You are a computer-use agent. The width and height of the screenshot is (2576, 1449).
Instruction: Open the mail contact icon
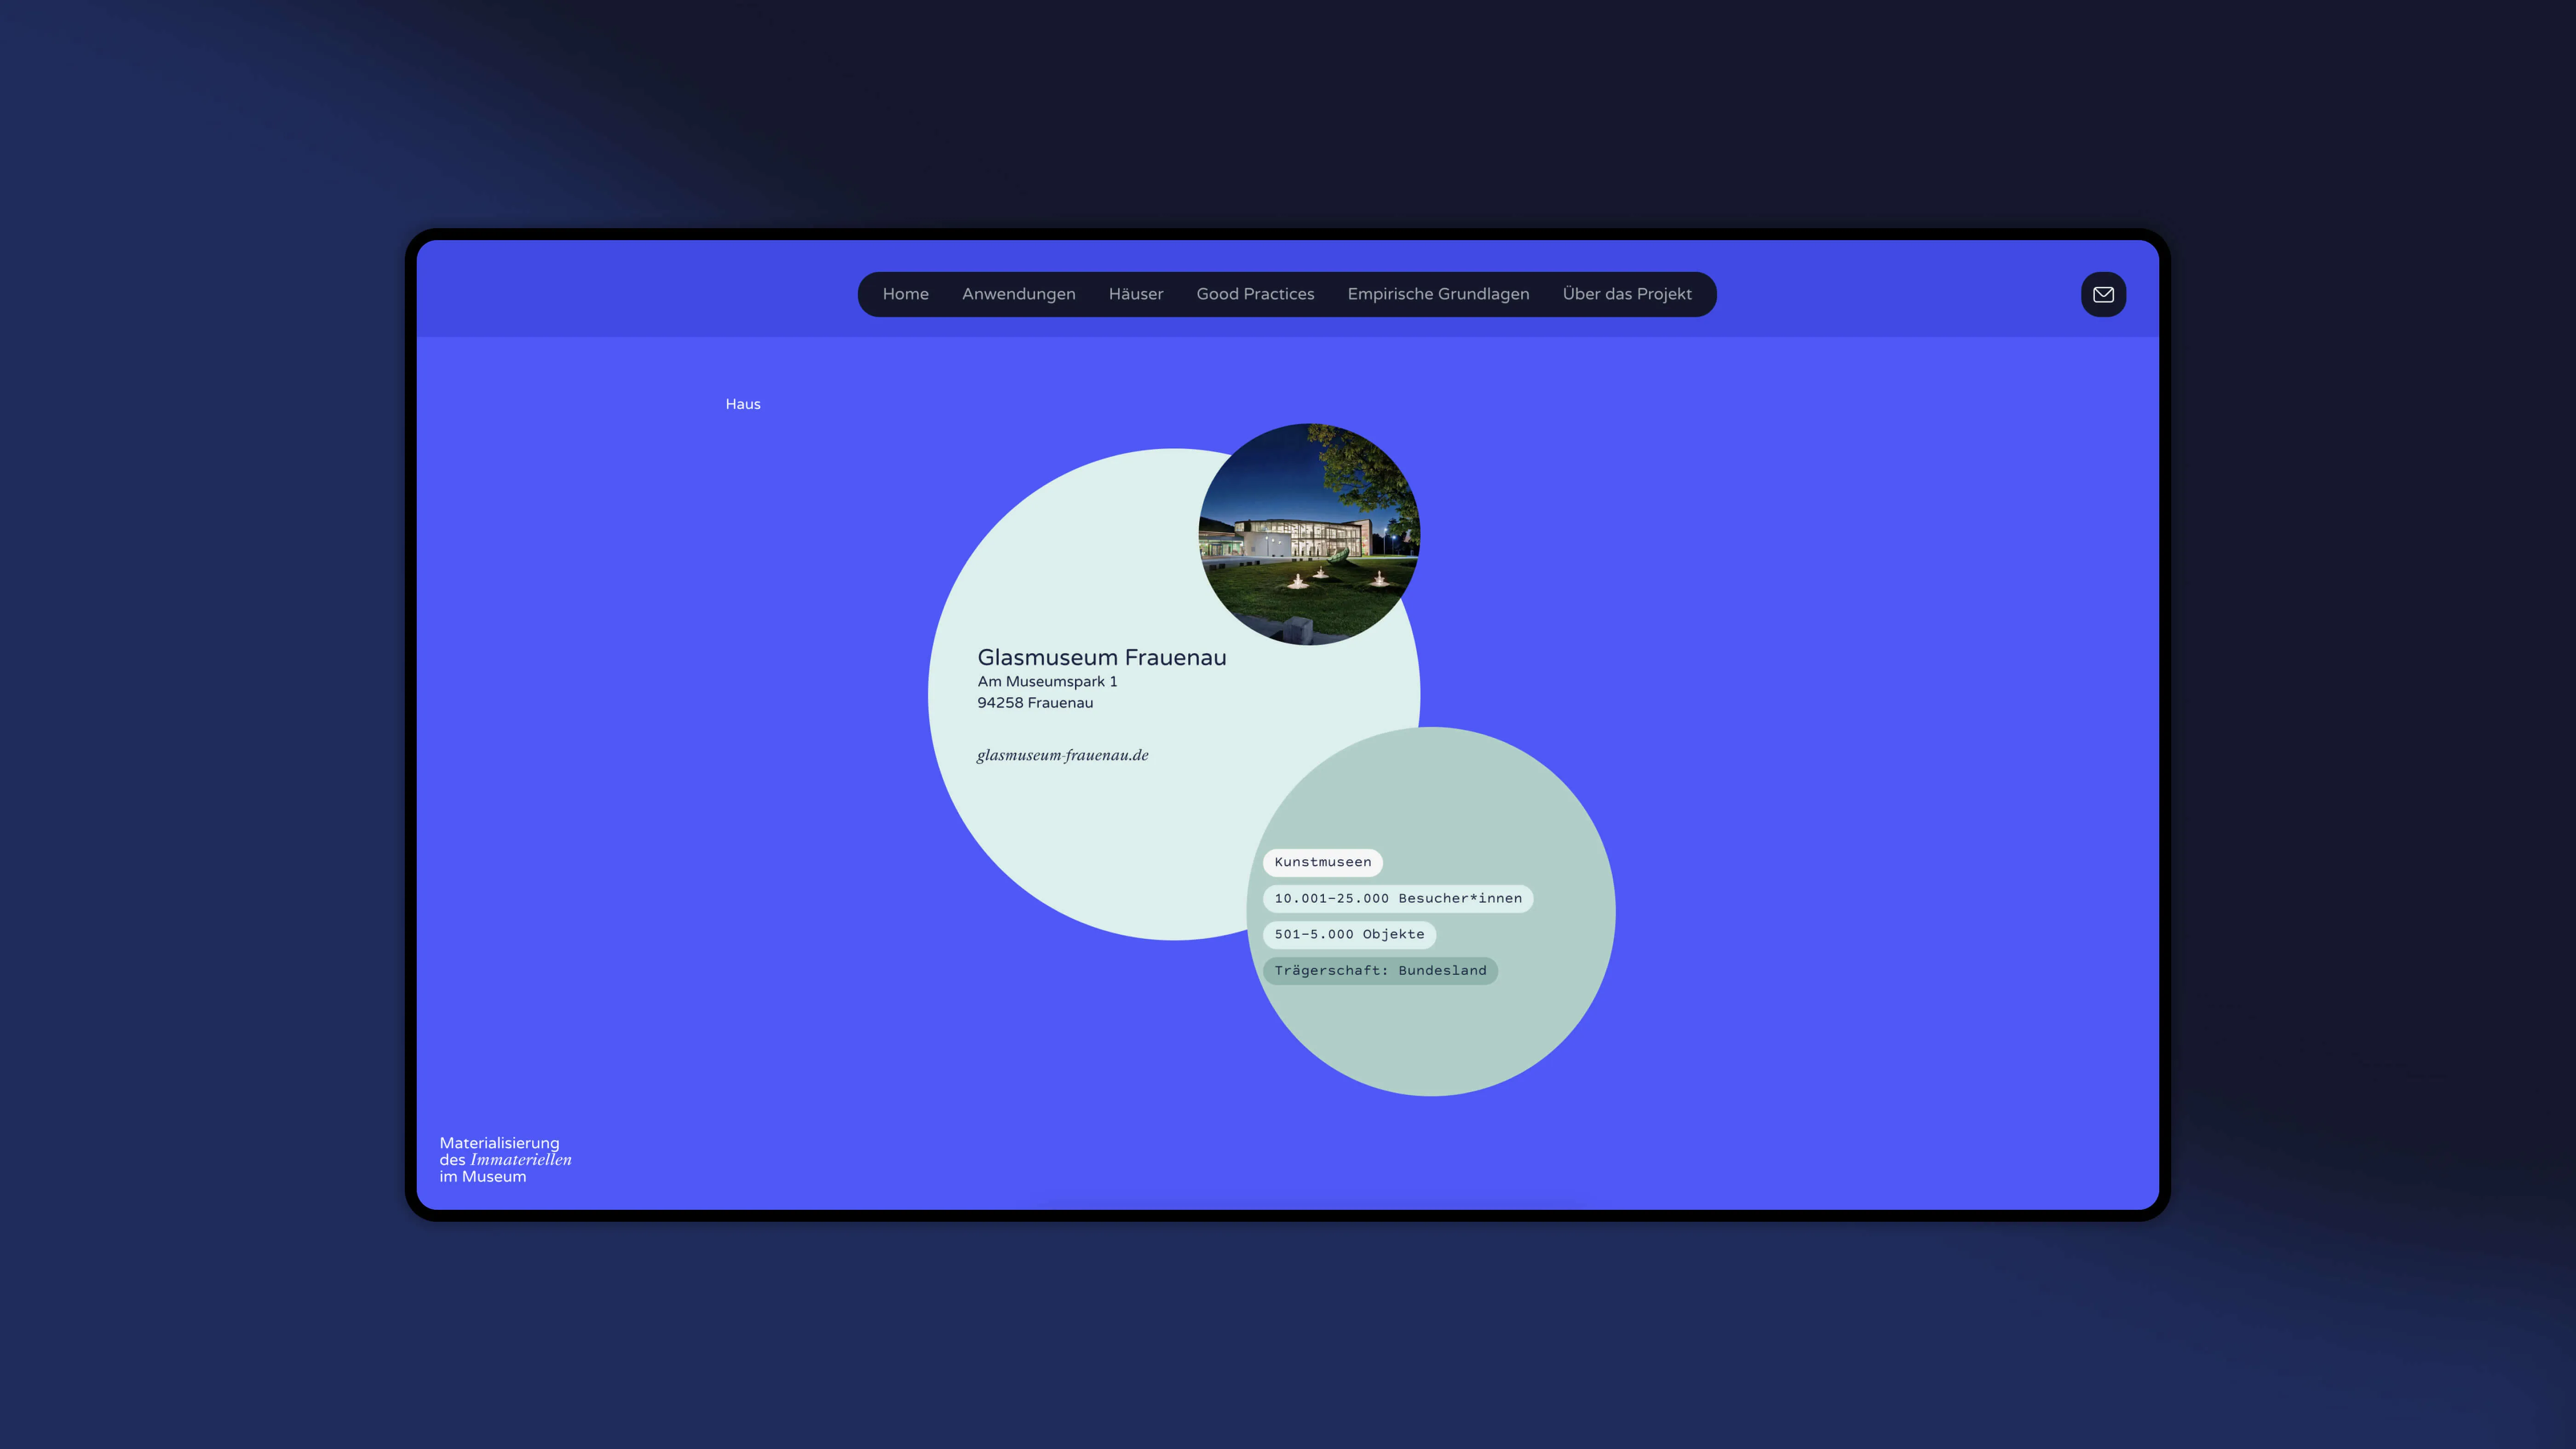[x=2103, y=294]
